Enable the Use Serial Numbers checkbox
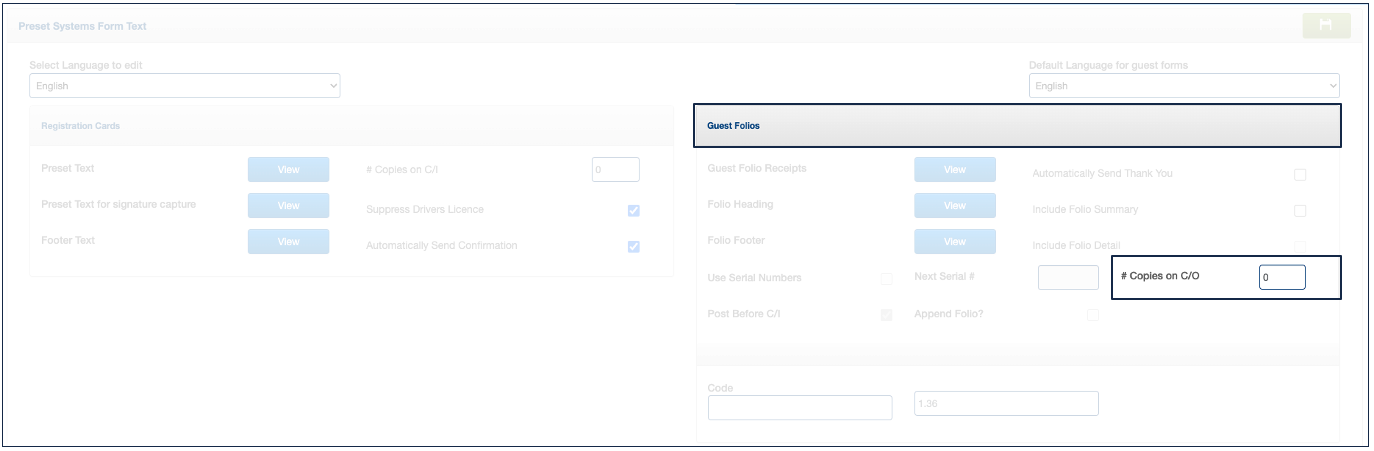Image resolution: width=1374 pixels, height=451 pixels. pyautogui.click(x=886, y=279)
